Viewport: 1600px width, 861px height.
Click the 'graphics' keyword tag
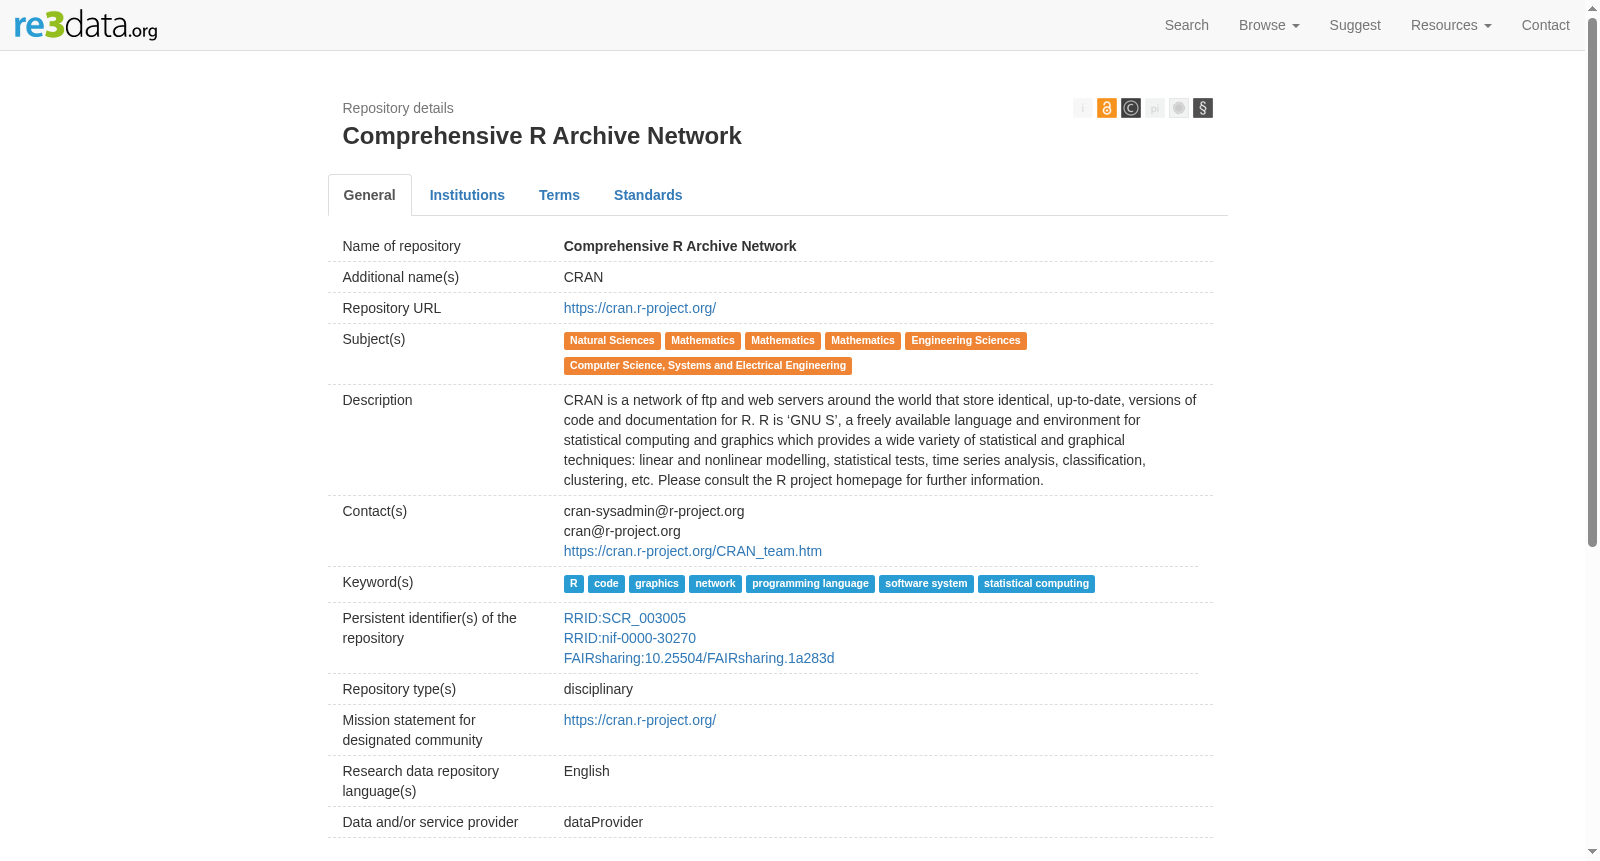coord(657,584)
